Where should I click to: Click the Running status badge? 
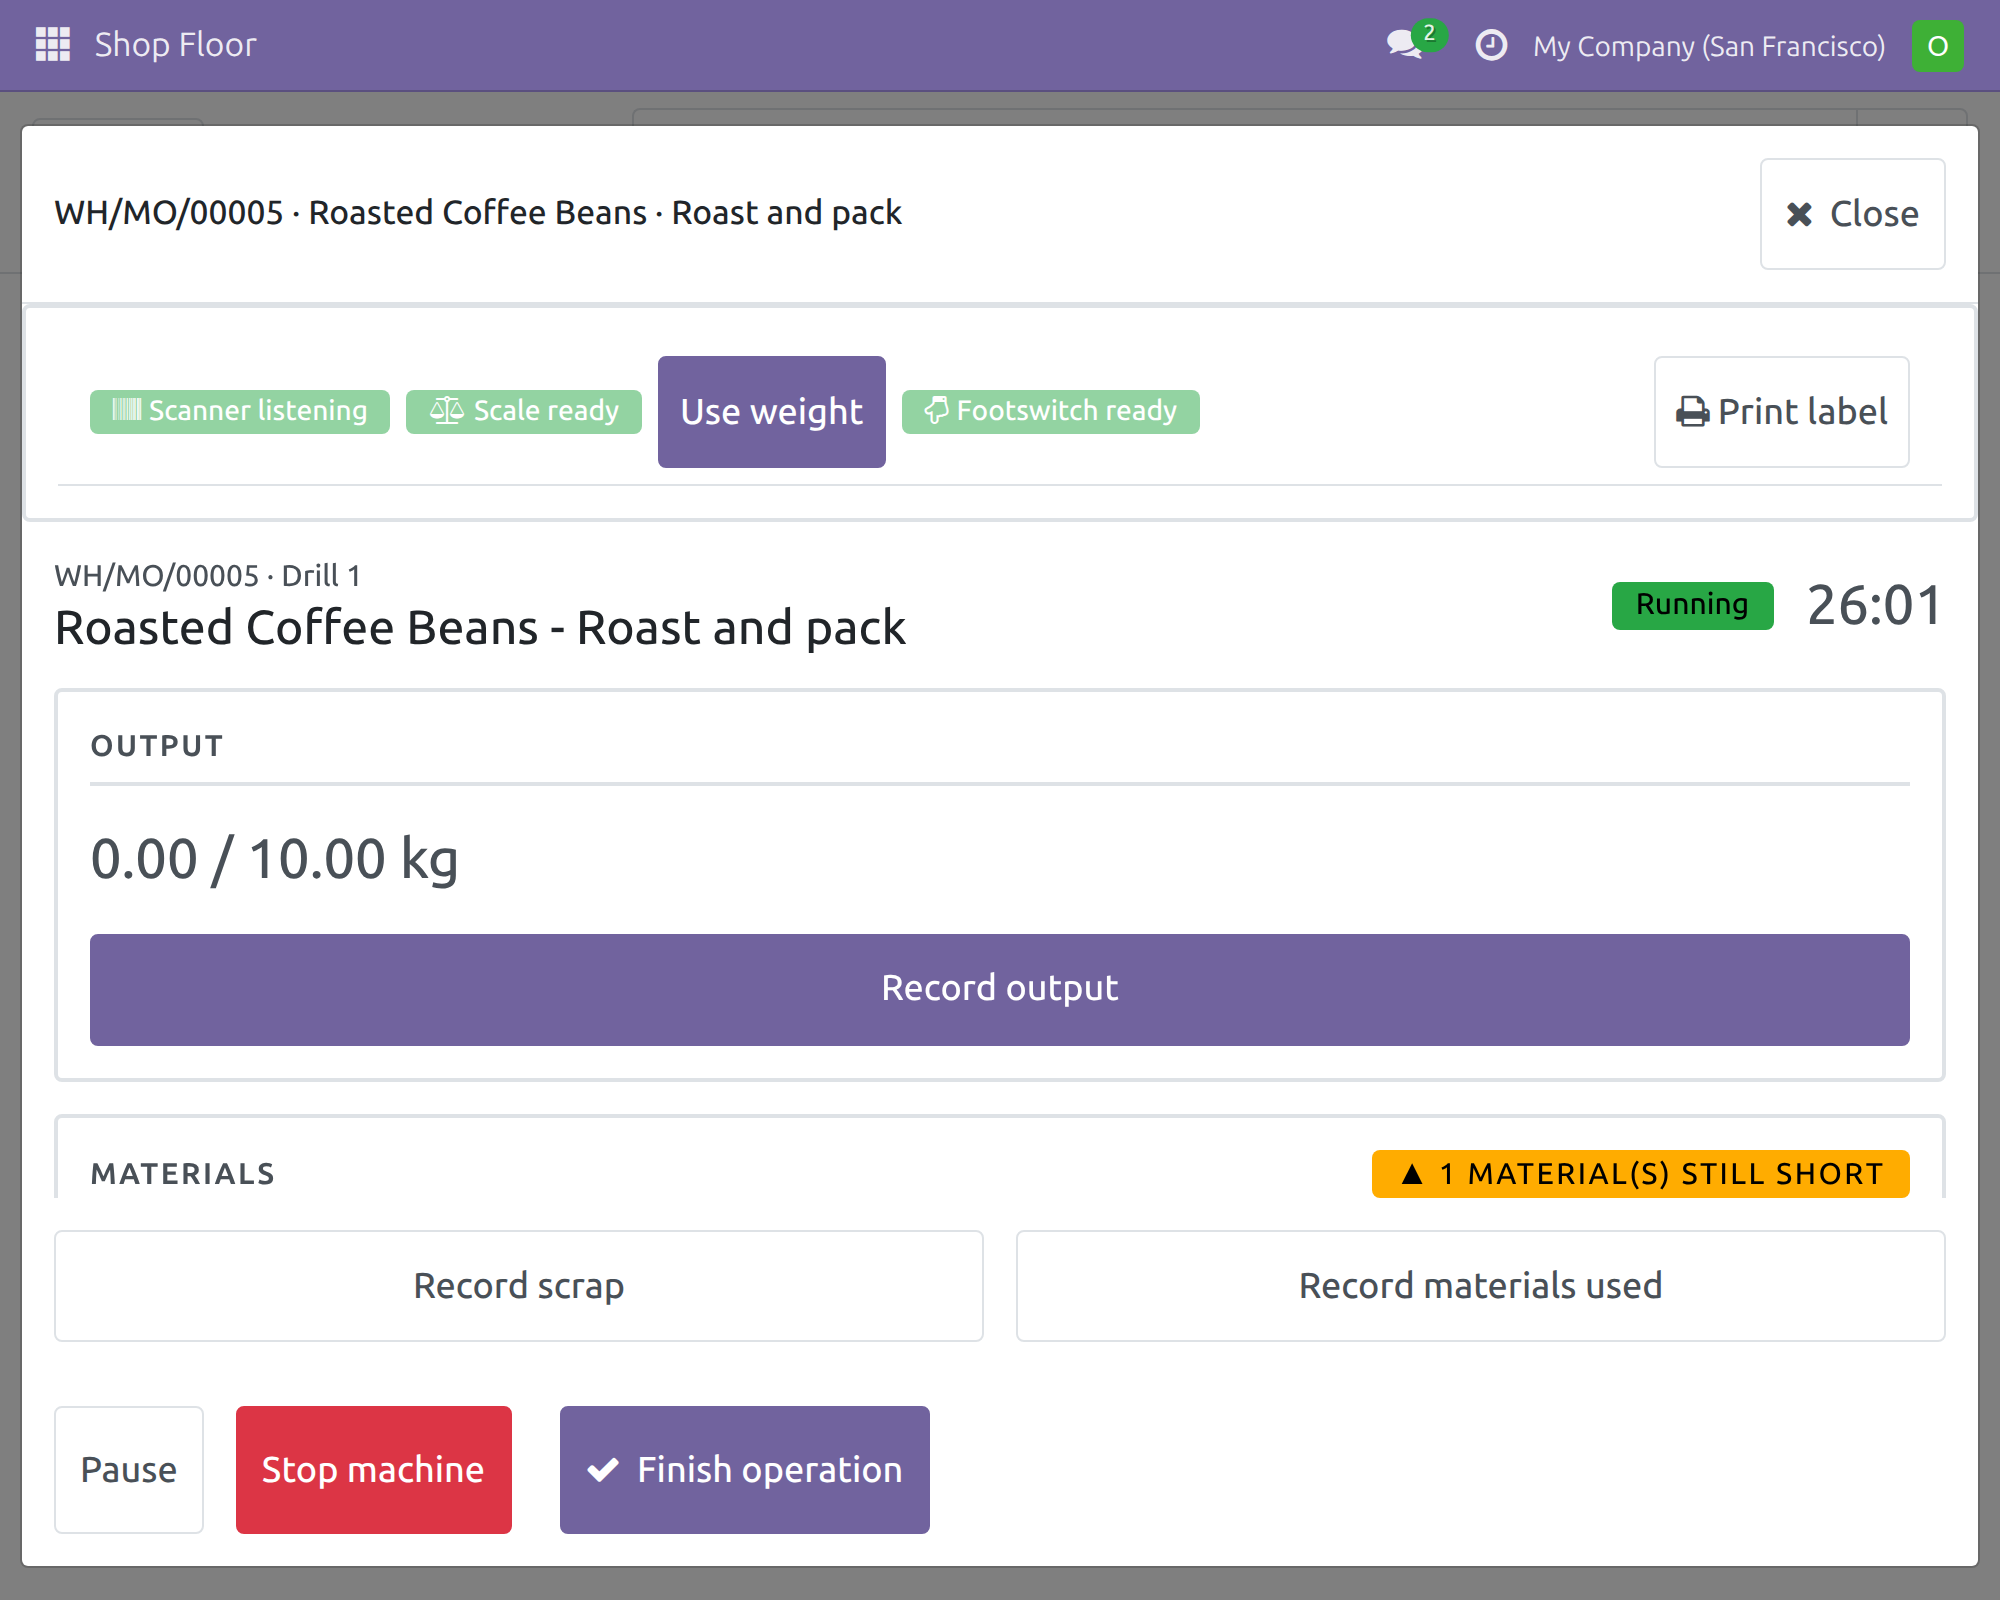[1693, 605]
